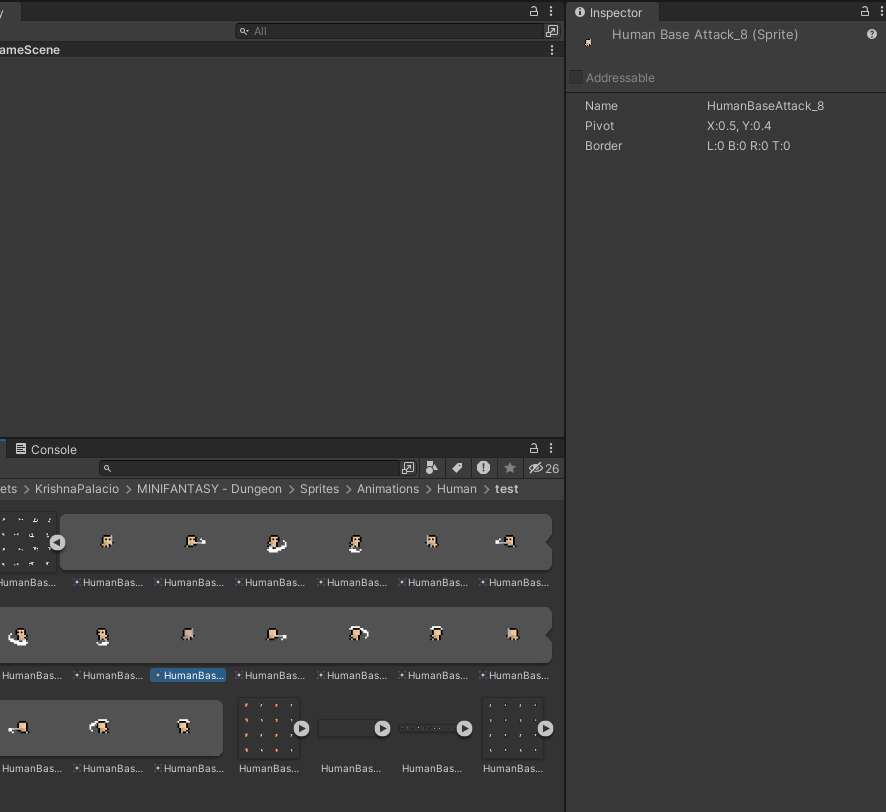
Task: Select the sprite thumbnail above the highlighted label
Action: [188, 635]
